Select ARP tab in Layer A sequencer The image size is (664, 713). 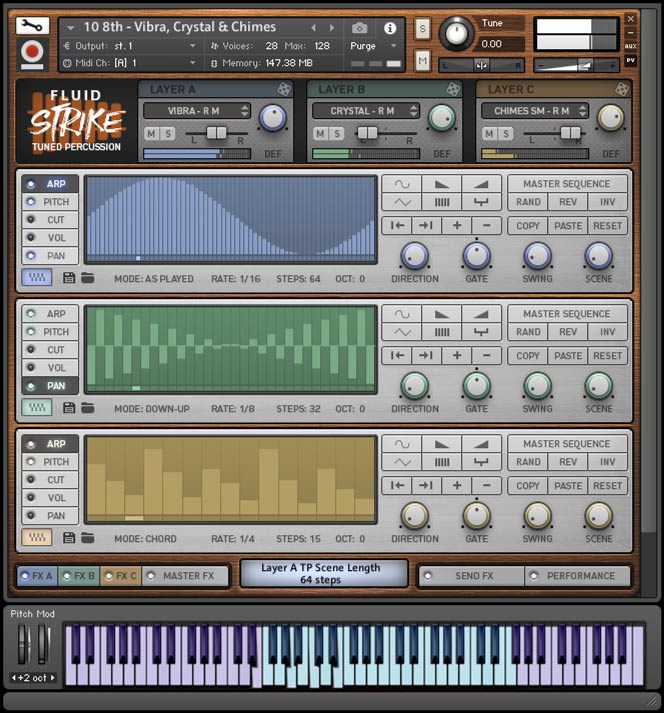pyautogui.click(x=50, y=184)
